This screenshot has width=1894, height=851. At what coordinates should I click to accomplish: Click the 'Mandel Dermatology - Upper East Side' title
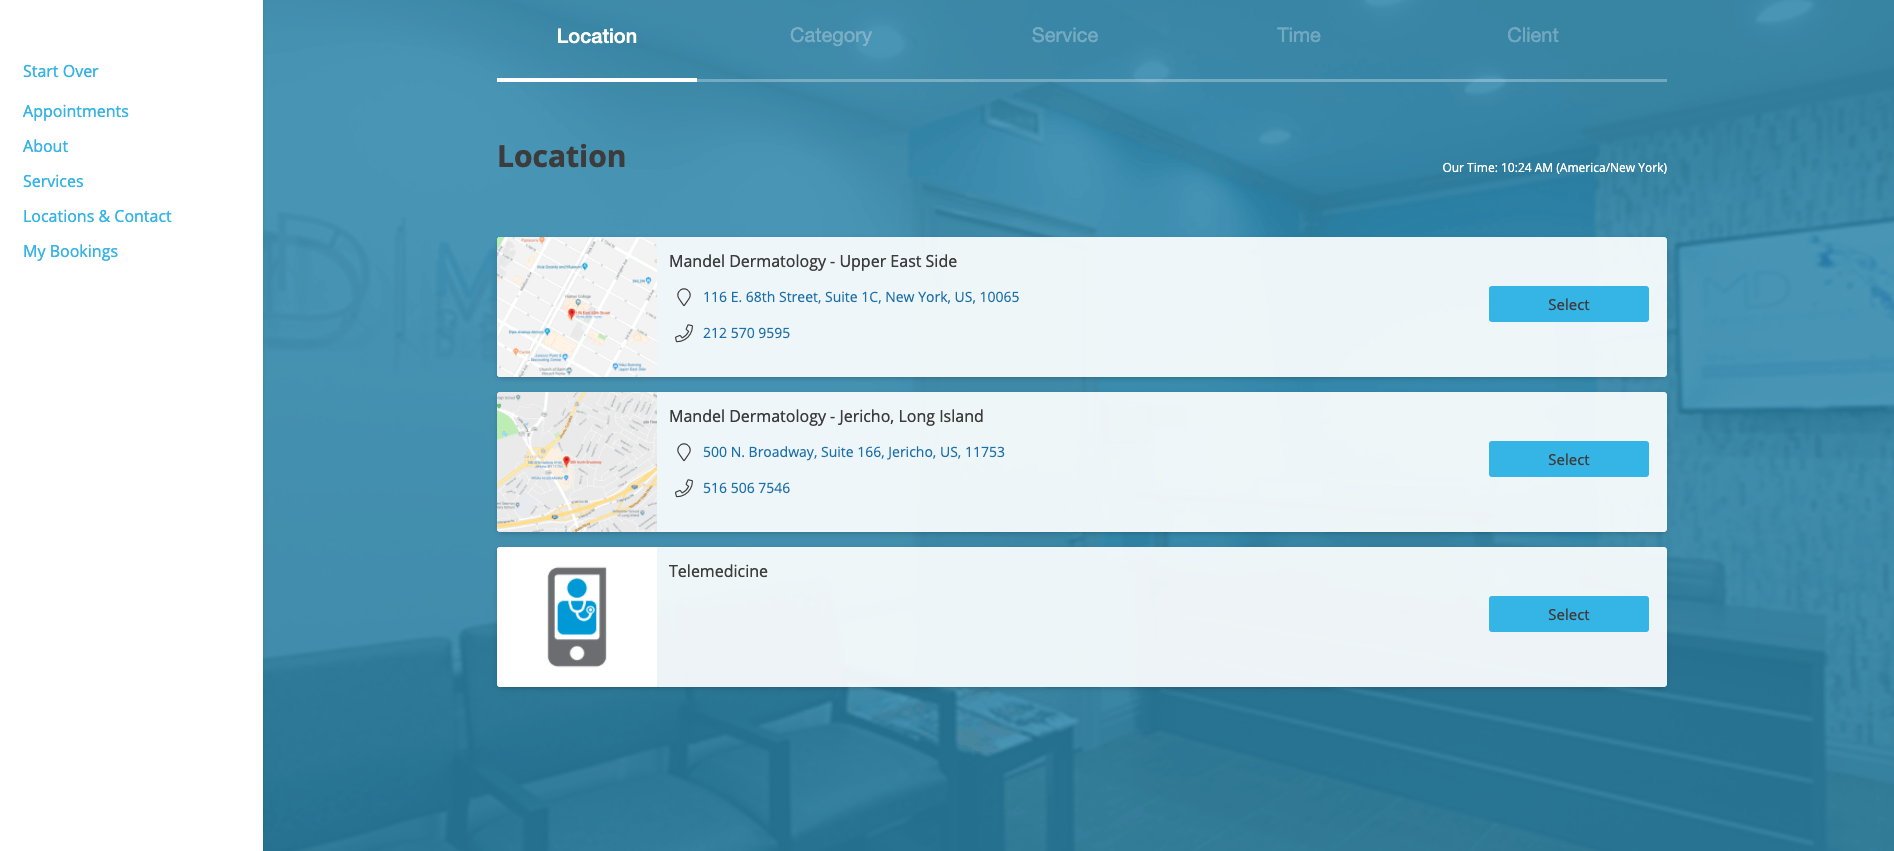click(x=813, y=261)
